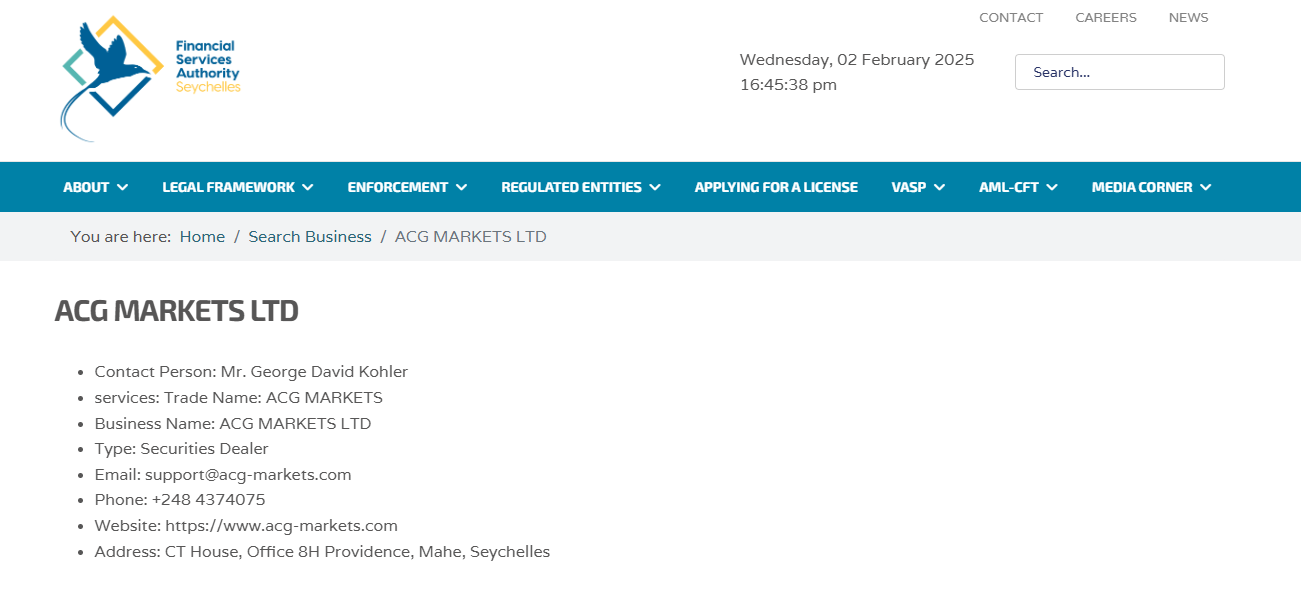The height and width of the screenshot is (607, 1301).
Task: Click the Financial Services Authority bird logo
Action: point(150,78)
